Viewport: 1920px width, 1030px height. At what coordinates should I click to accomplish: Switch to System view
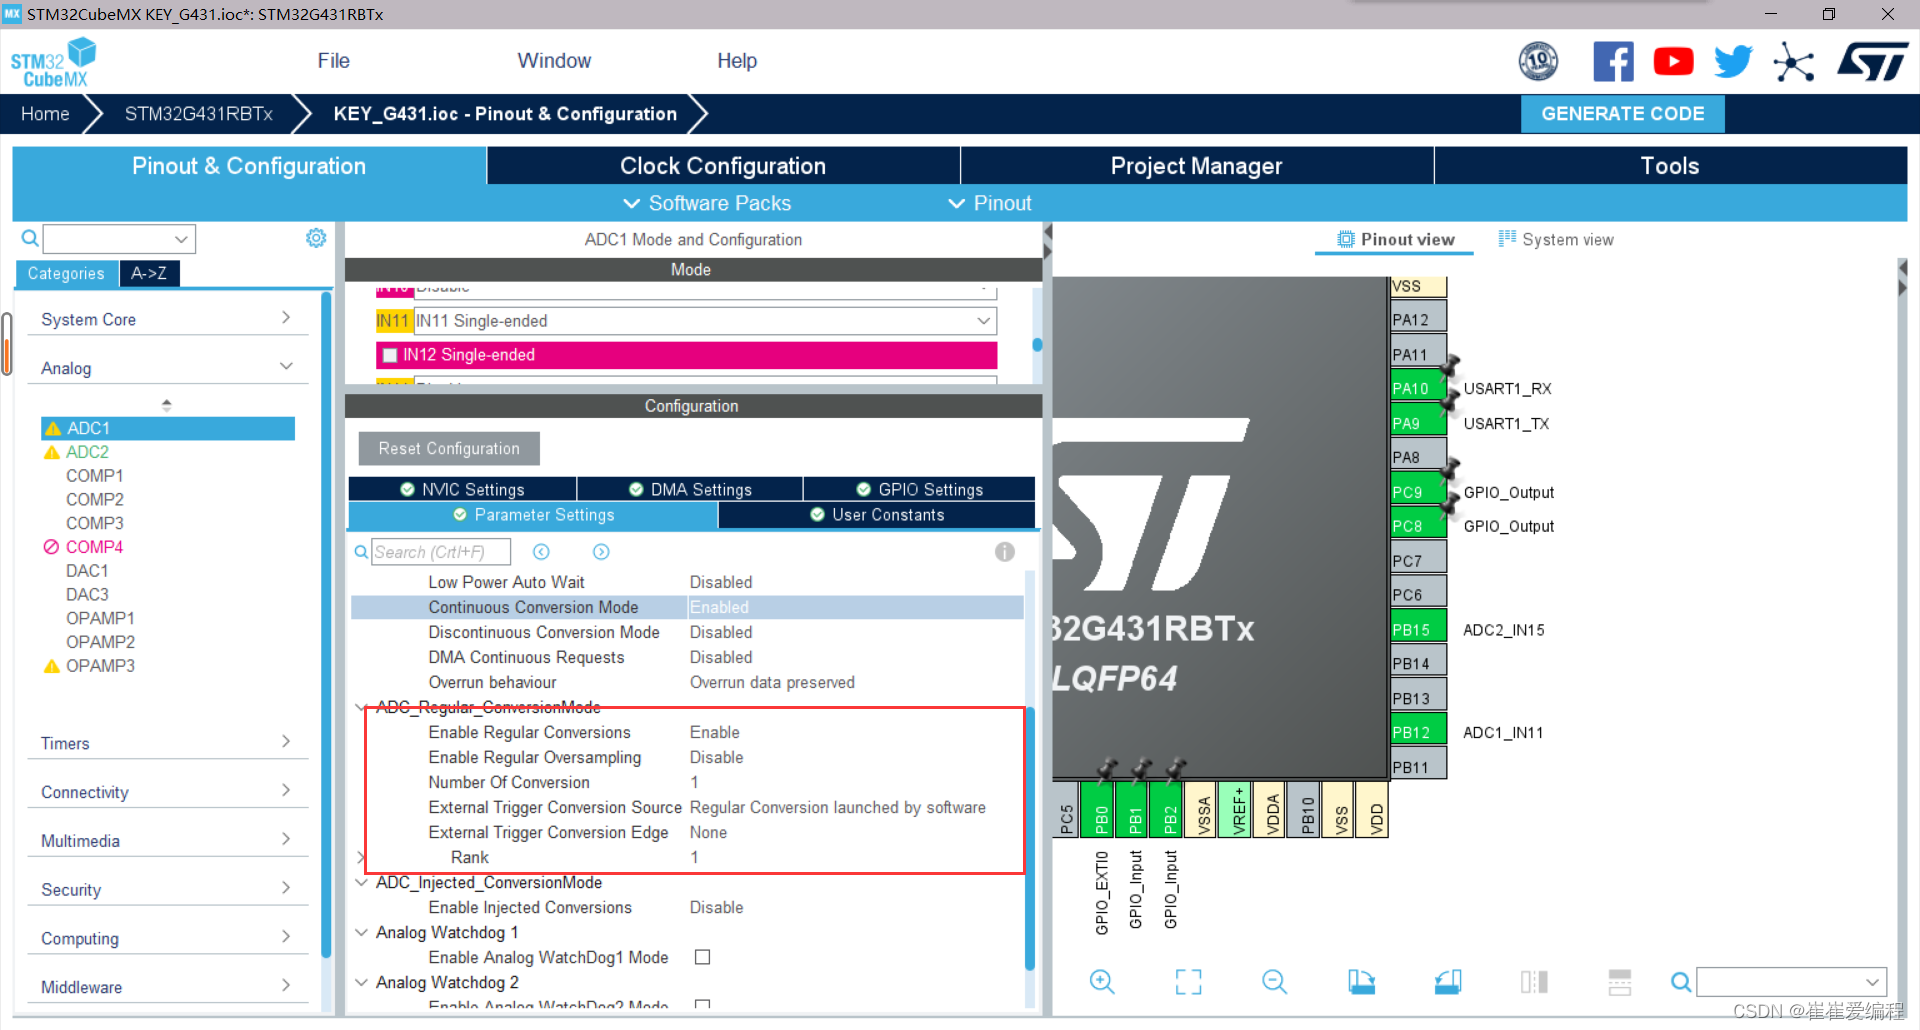click(x=1556, y=240)
